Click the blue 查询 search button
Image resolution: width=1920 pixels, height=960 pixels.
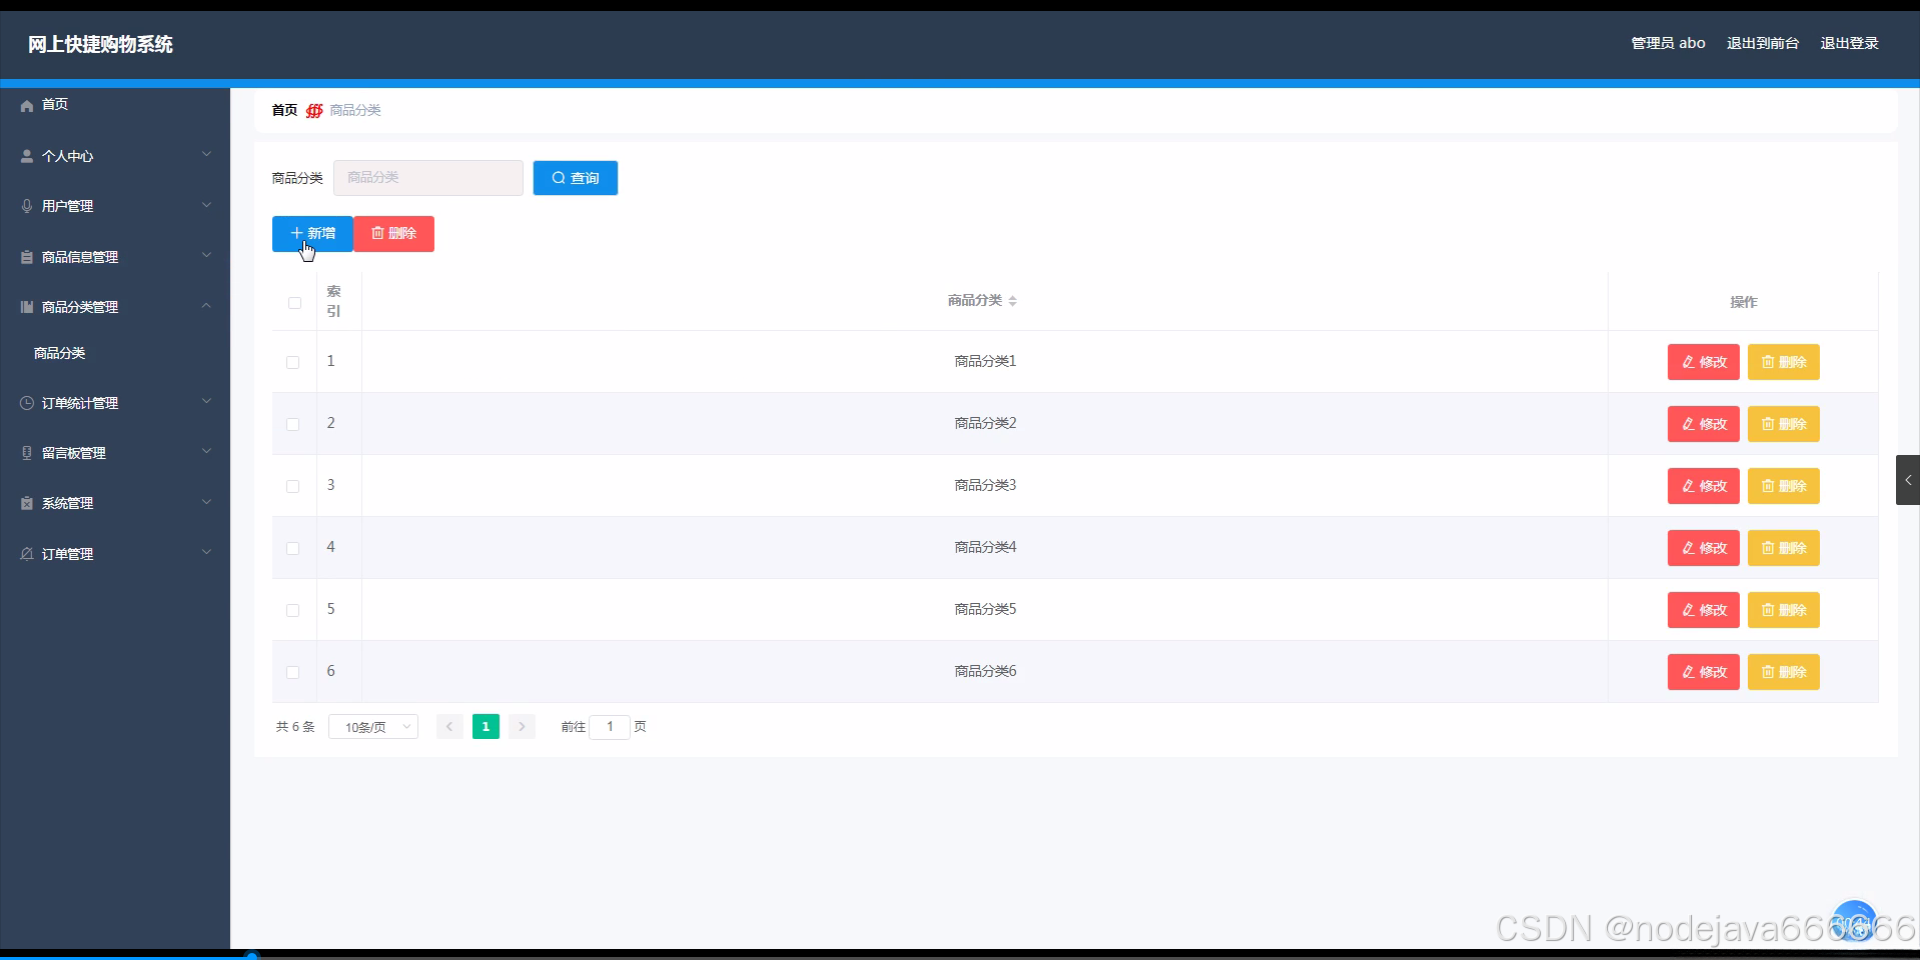pos(575,178)
